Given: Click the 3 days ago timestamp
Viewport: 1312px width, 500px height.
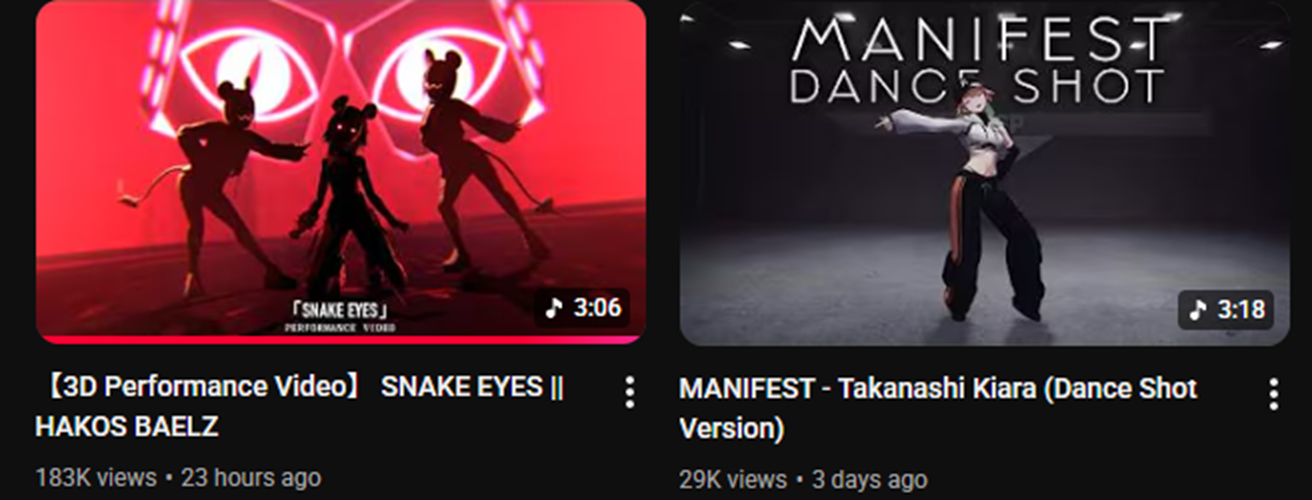Looking at the screenshot, I should 869,479.
